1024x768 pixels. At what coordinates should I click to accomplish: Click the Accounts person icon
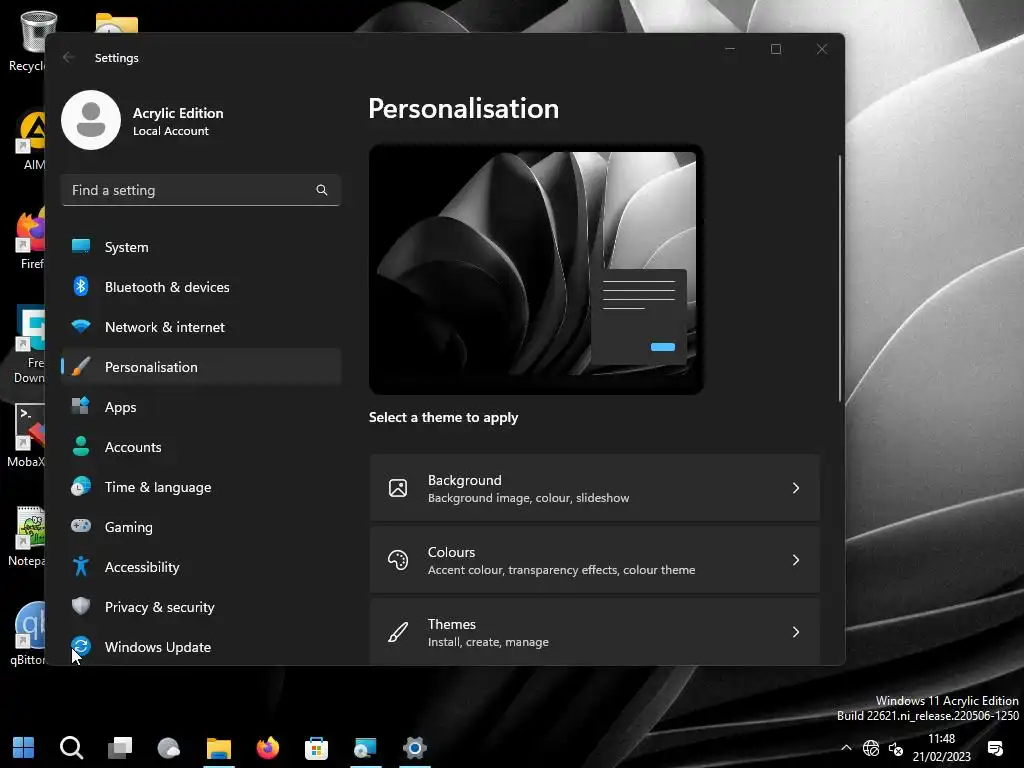click(81, 446)
